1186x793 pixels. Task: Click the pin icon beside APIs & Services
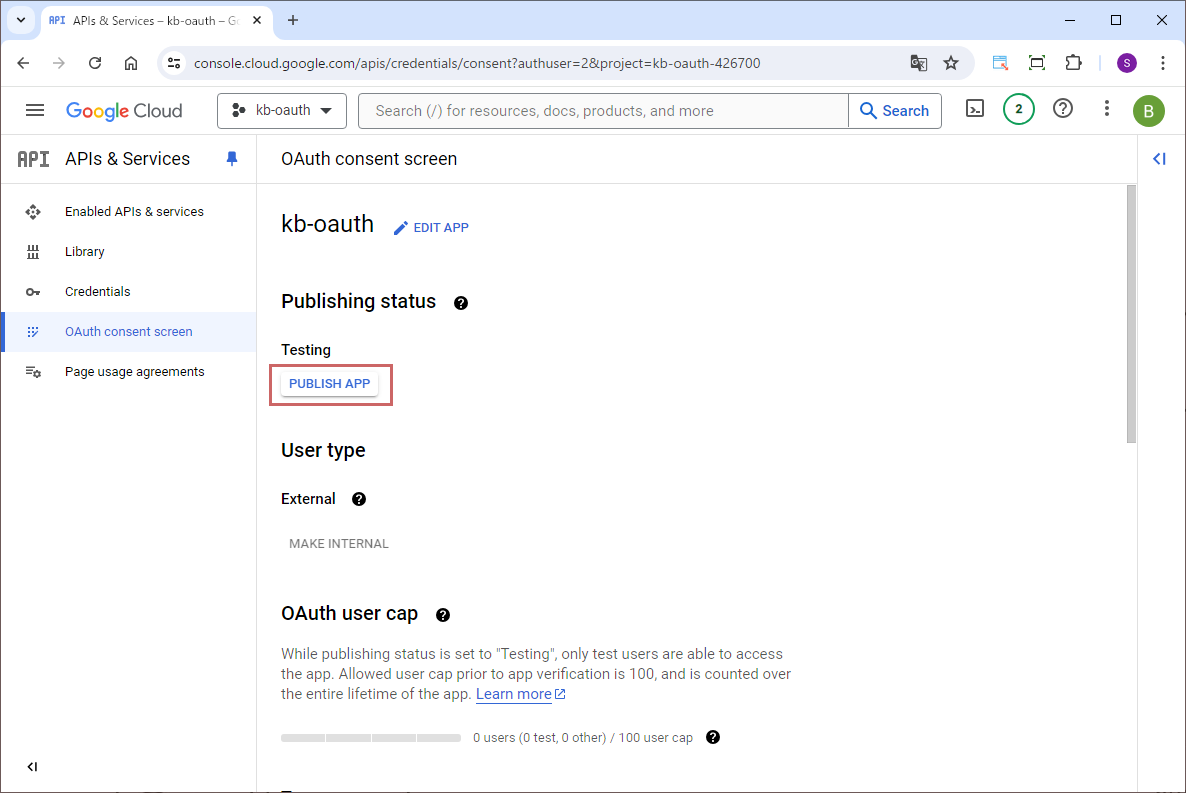pyautogui.click(x=232, y=159)
